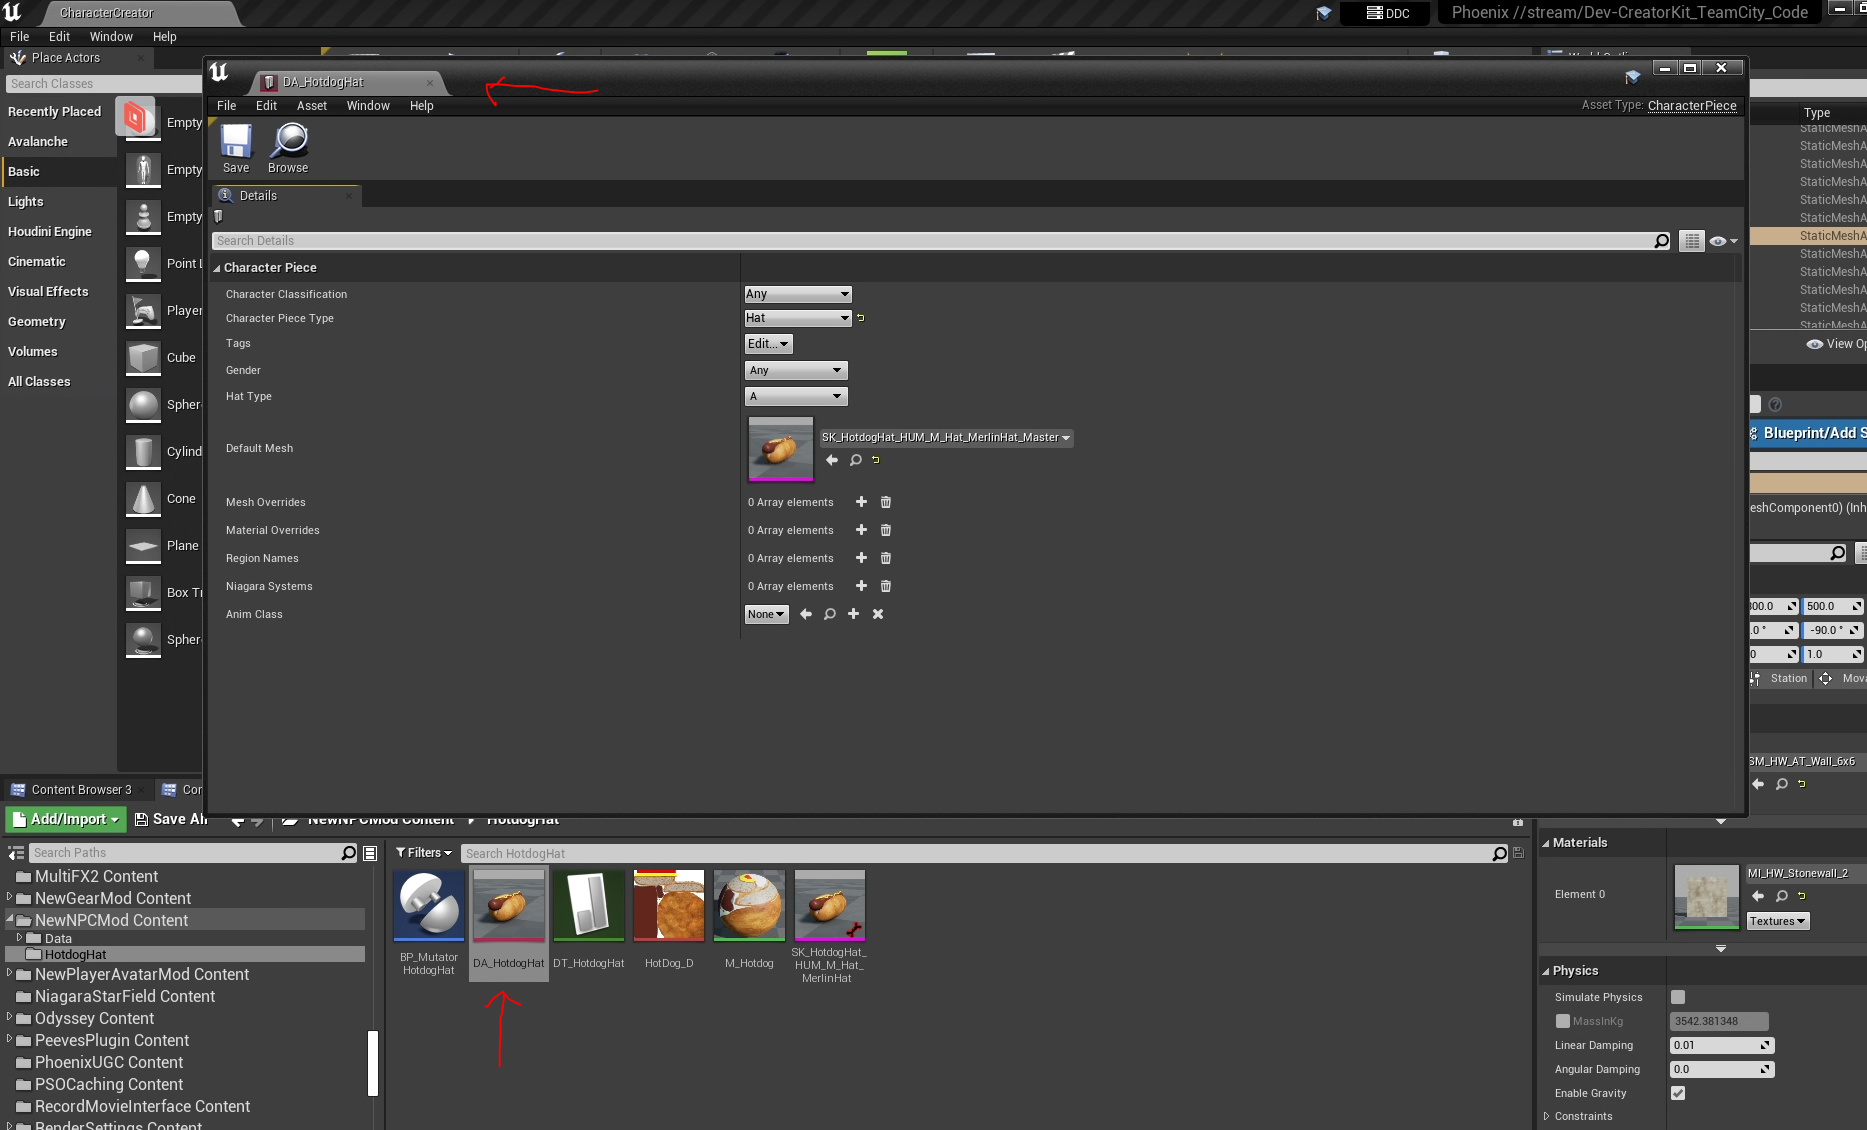Open Default Mesh asset picker dropdown
The height and width of the screenshot is (1130, 1867).
click(x=946, y=437)
